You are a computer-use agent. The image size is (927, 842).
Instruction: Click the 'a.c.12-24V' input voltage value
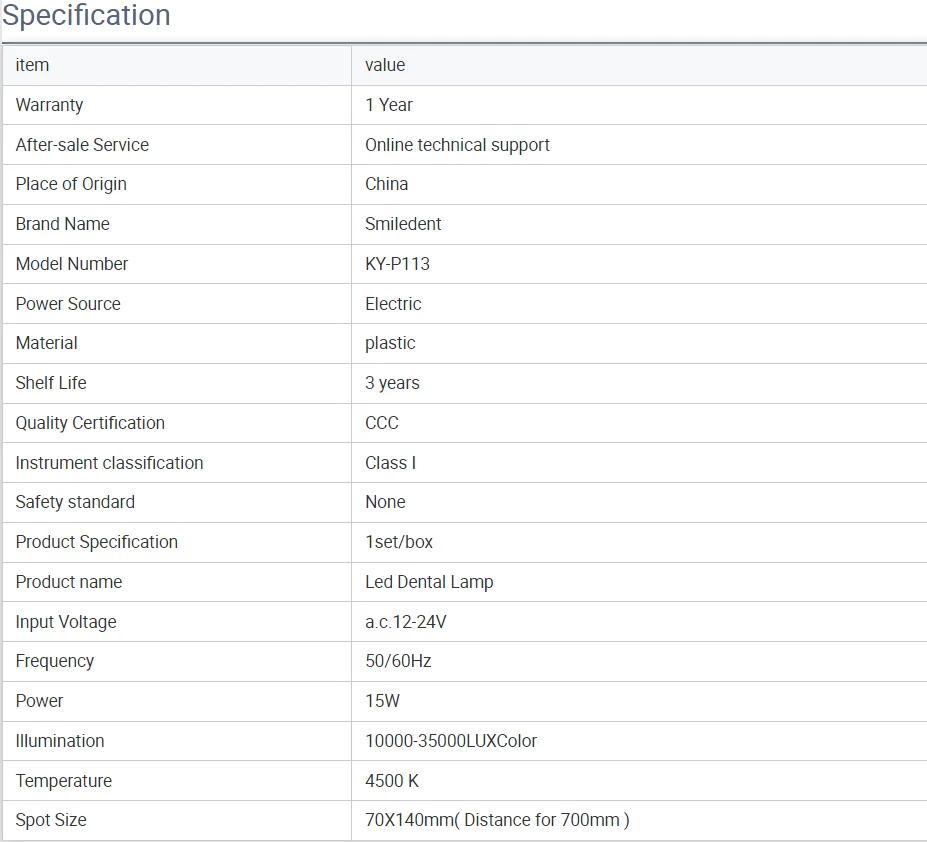coord(406,622)
